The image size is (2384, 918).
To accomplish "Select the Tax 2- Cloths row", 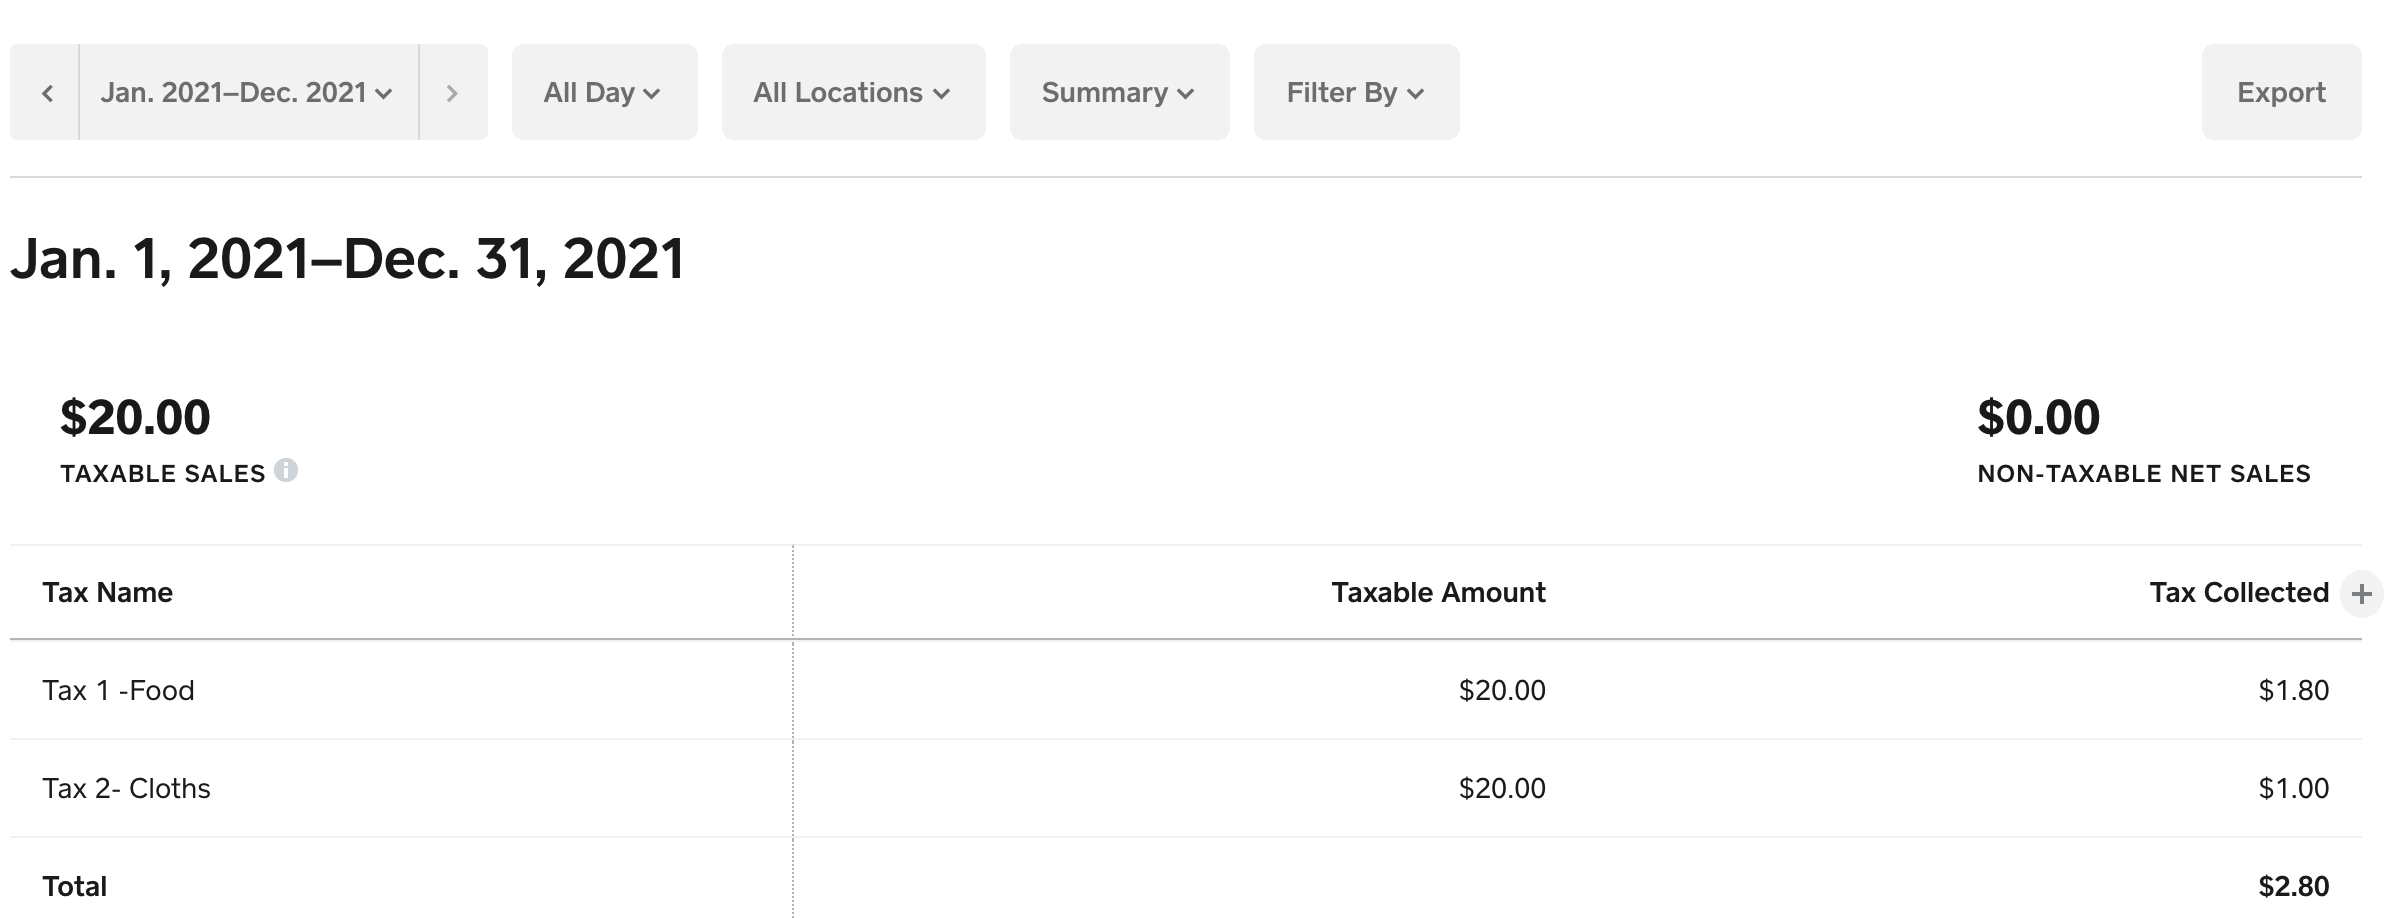I will tap(126, 789).
